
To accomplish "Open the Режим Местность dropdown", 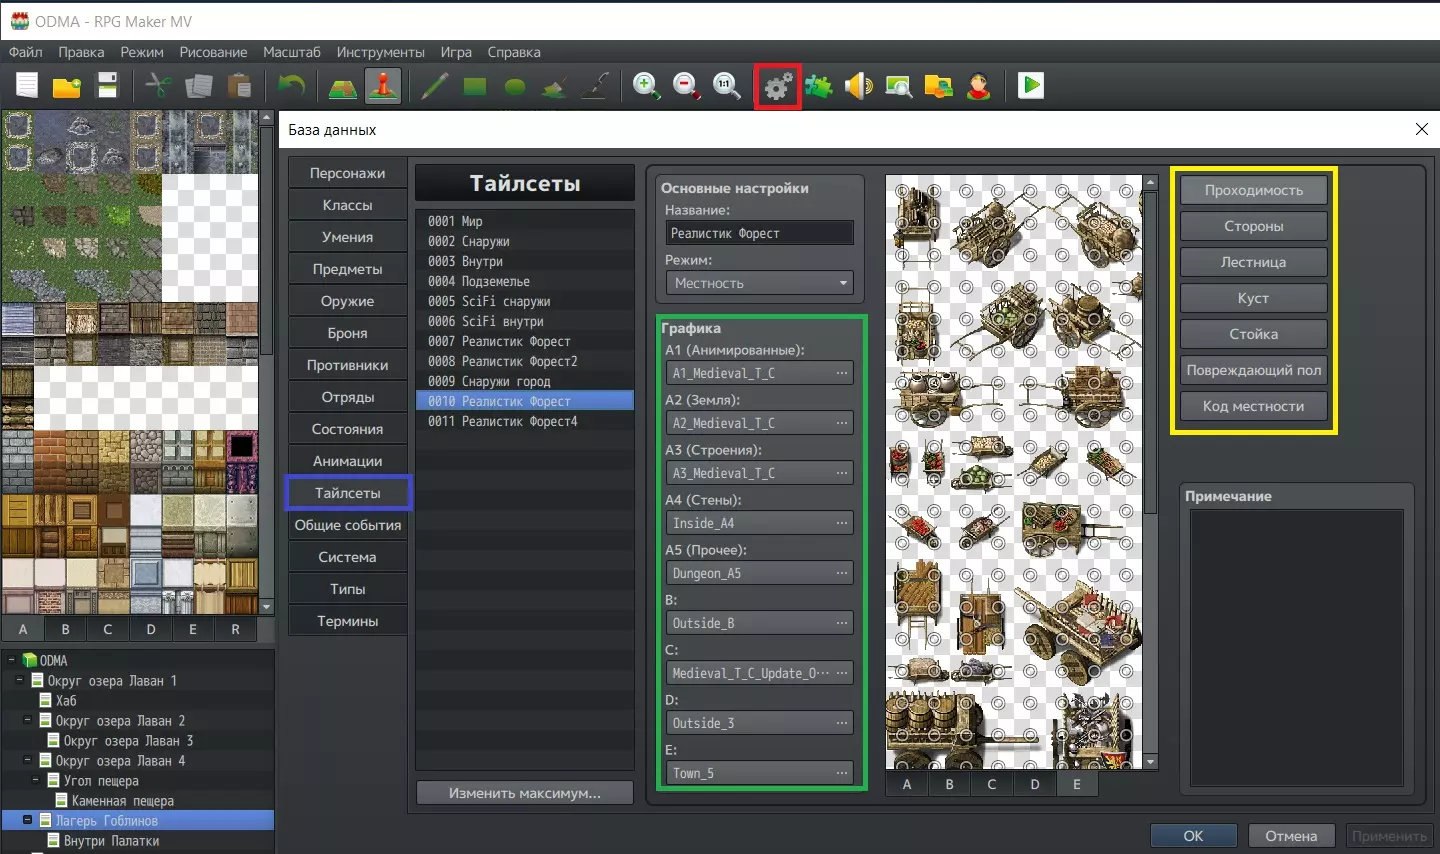I will pyautogui.click(x=759, y=283).
